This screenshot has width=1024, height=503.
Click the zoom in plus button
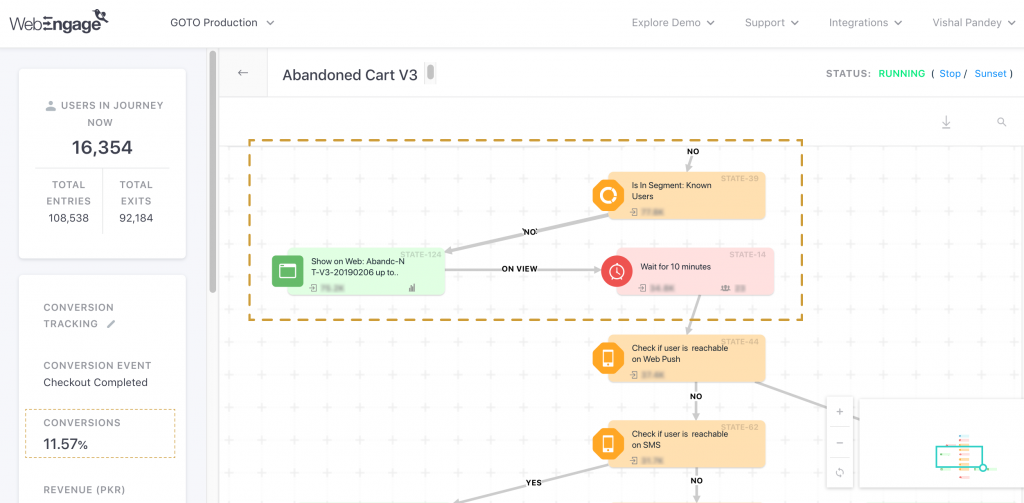839,412
